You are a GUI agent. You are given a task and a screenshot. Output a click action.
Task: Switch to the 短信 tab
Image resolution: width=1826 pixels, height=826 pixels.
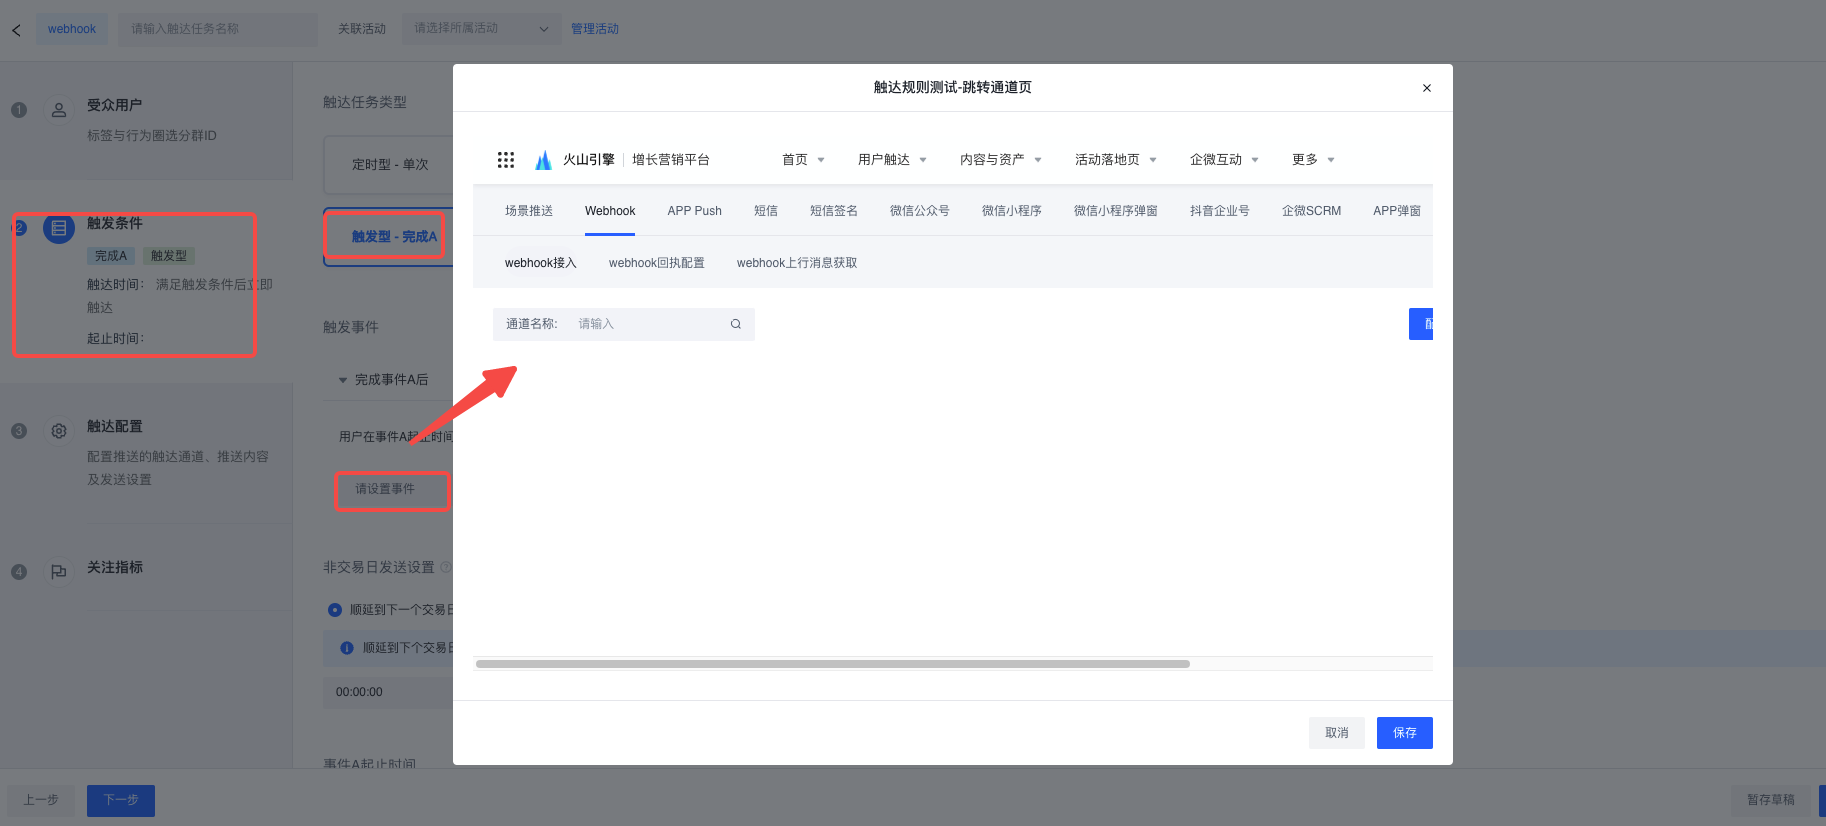pos(766,211)
